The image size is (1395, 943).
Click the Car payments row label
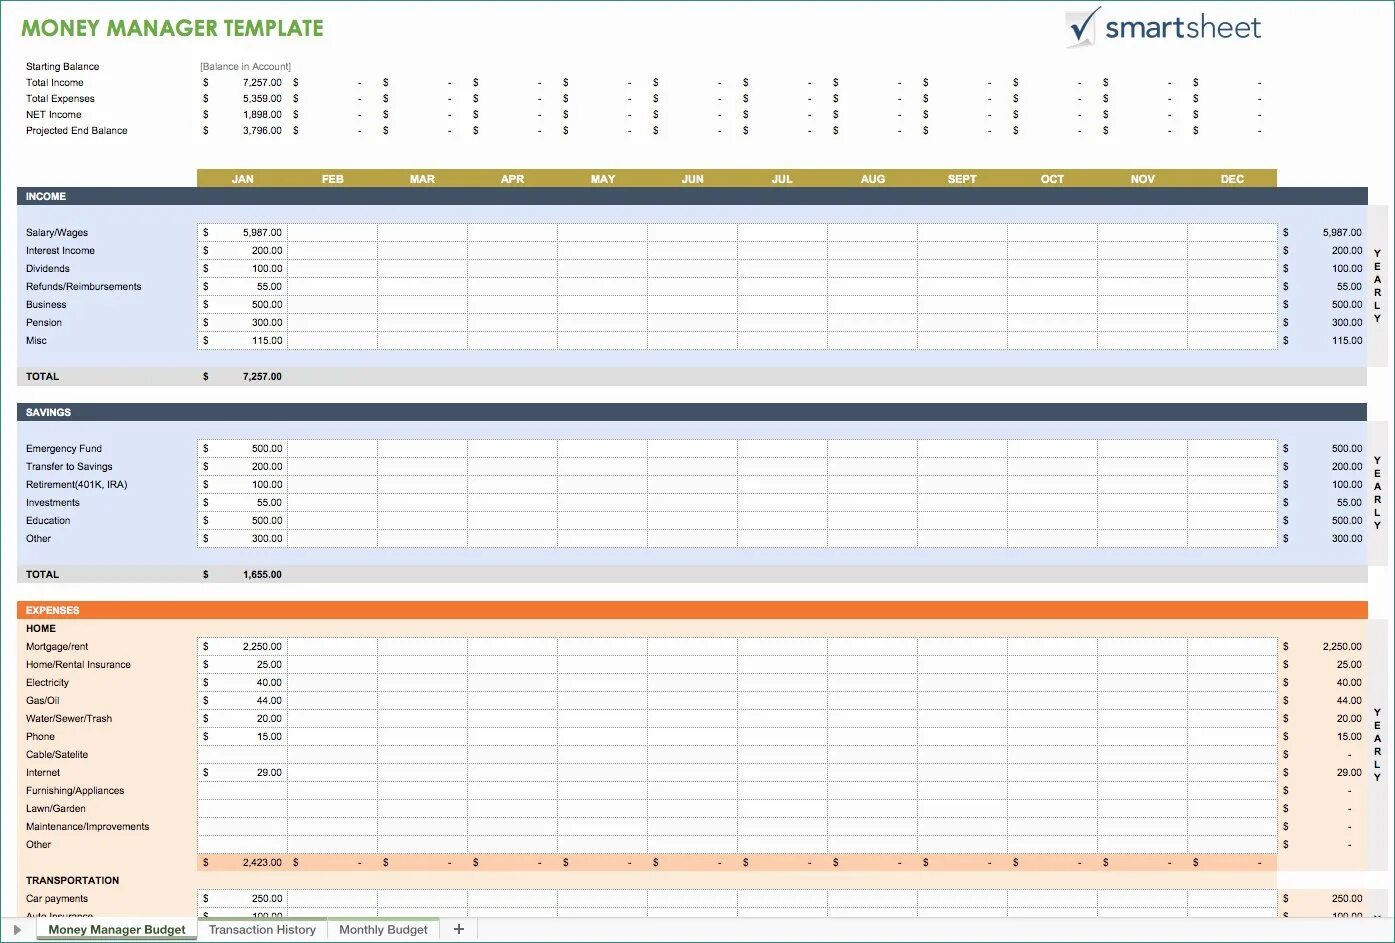click(57, 899)
